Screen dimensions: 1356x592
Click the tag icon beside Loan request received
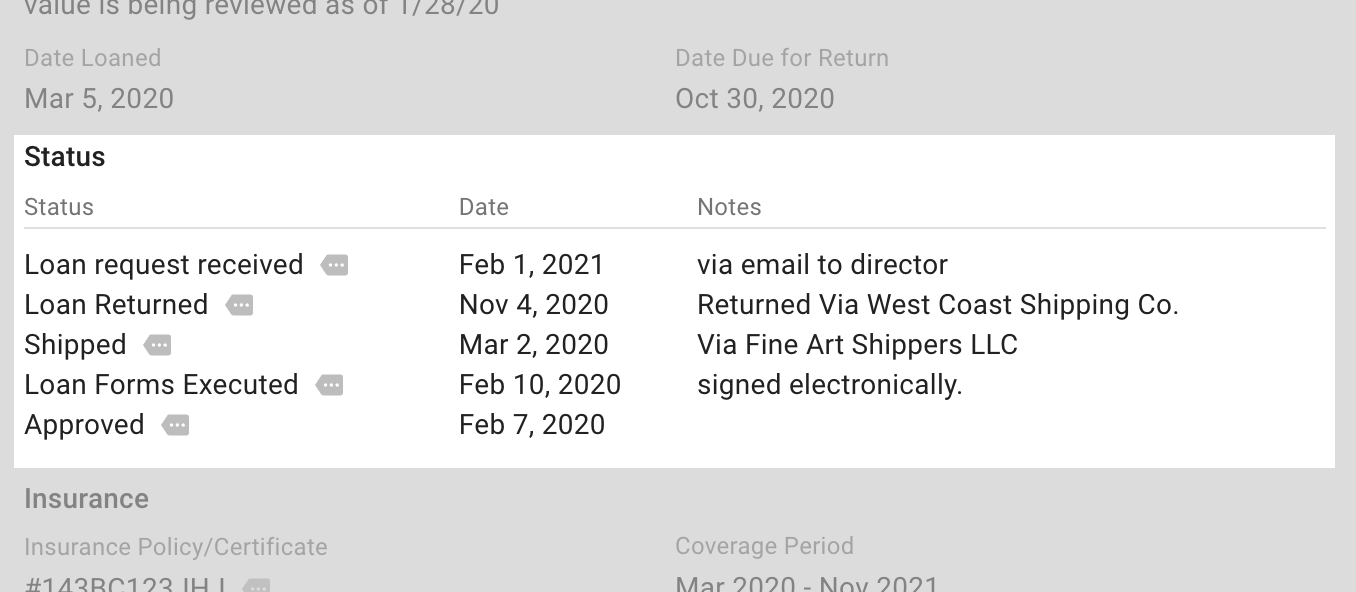point(334,265)
